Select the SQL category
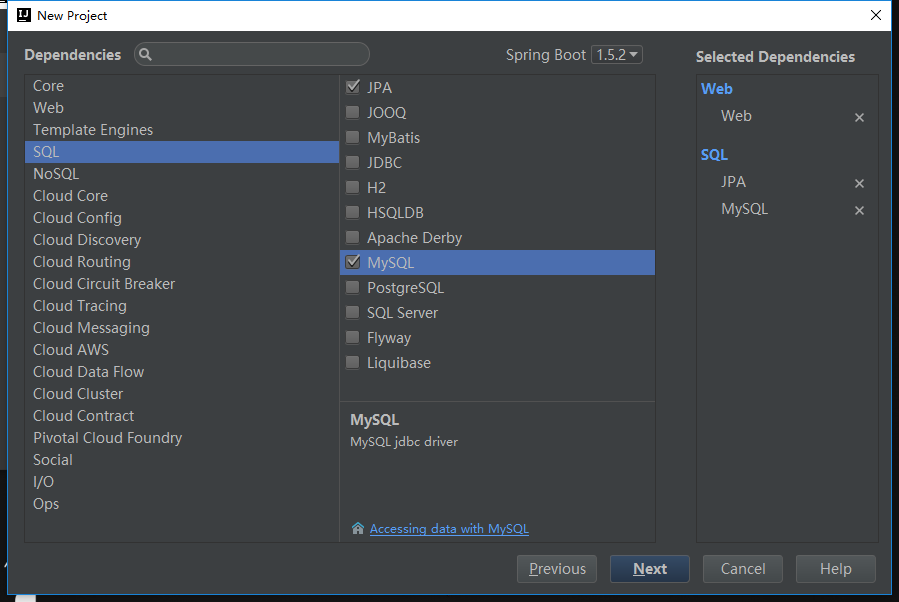 pyautogui.click(x=182, y=152)
